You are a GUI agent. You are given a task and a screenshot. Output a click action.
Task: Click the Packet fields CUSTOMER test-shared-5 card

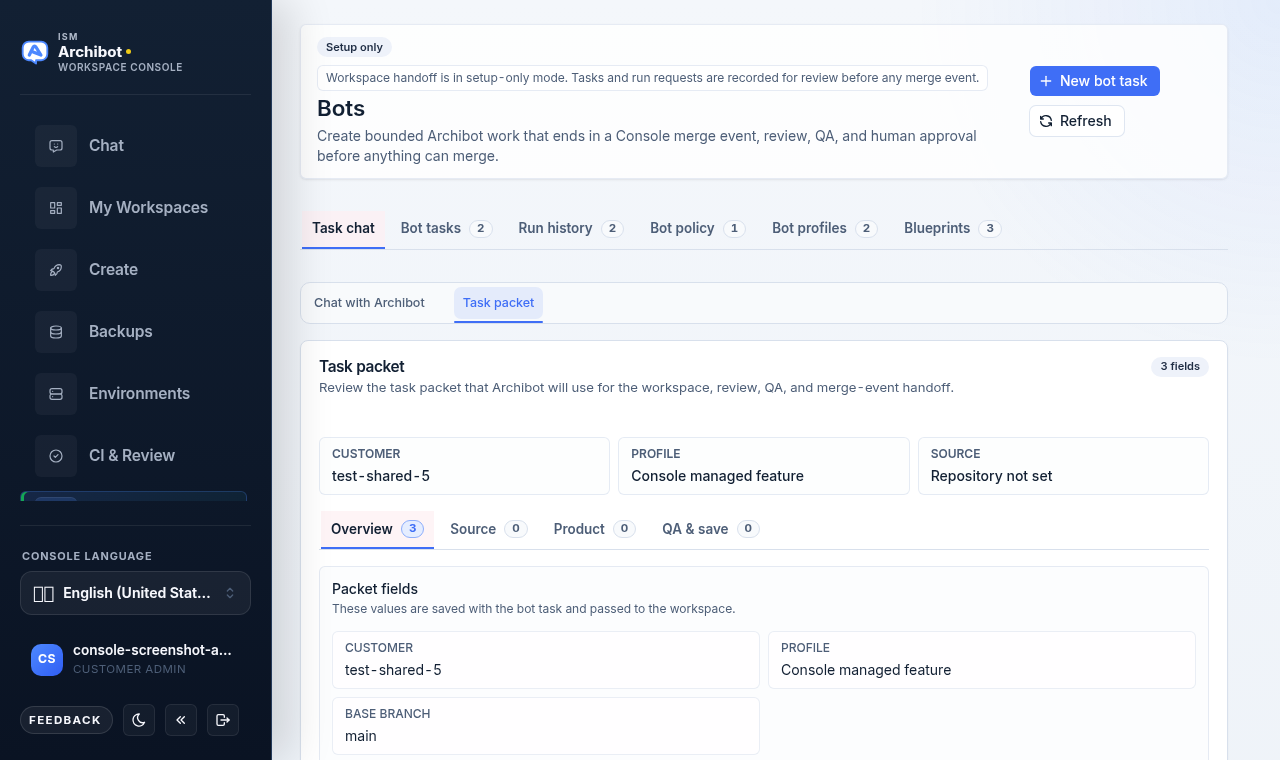tap(546, 660)
